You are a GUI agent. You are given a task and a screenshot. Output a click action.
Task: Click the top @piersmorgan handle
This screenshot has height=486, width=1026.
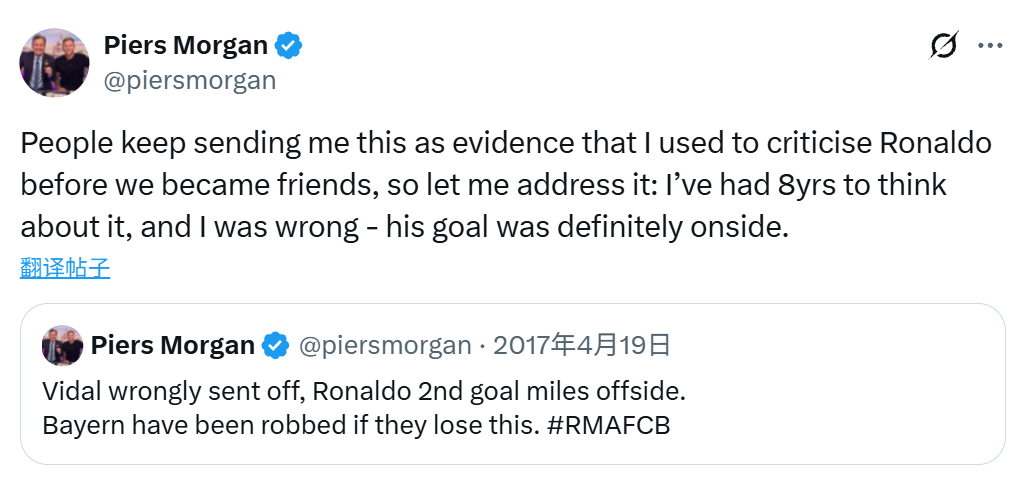point(189,80)
